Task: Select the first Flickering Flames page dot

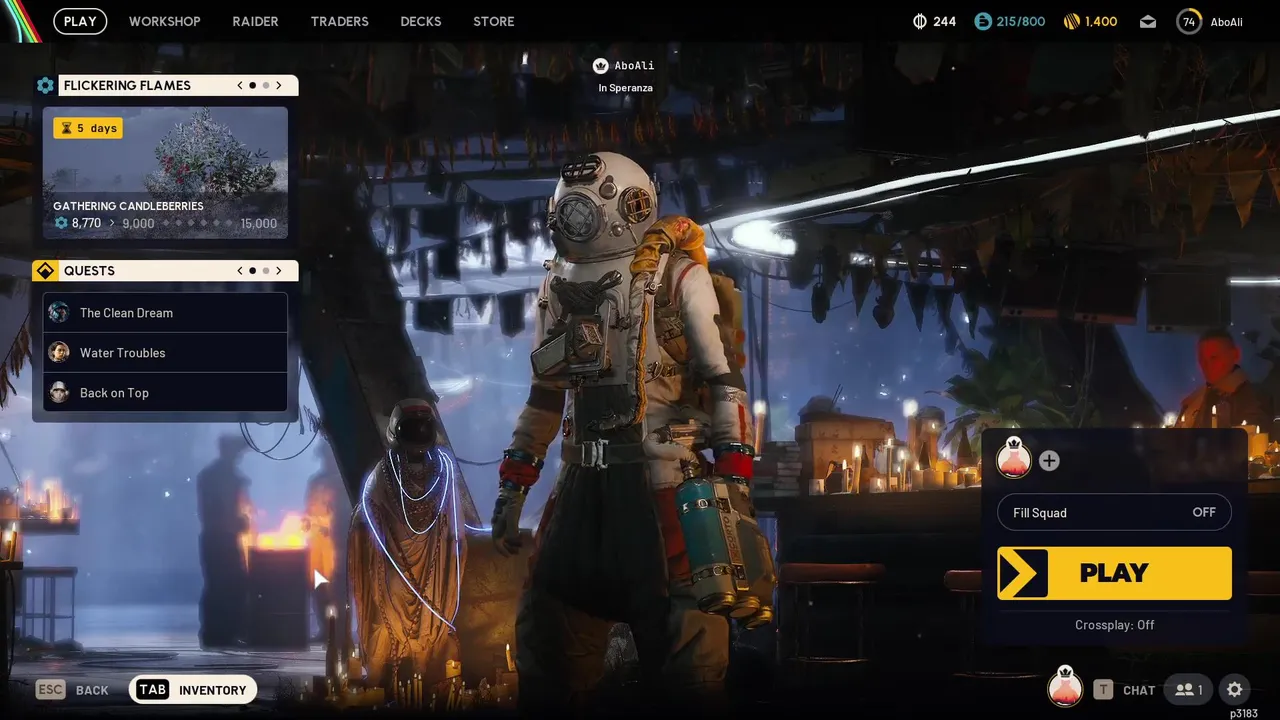Action: (252, 85)
